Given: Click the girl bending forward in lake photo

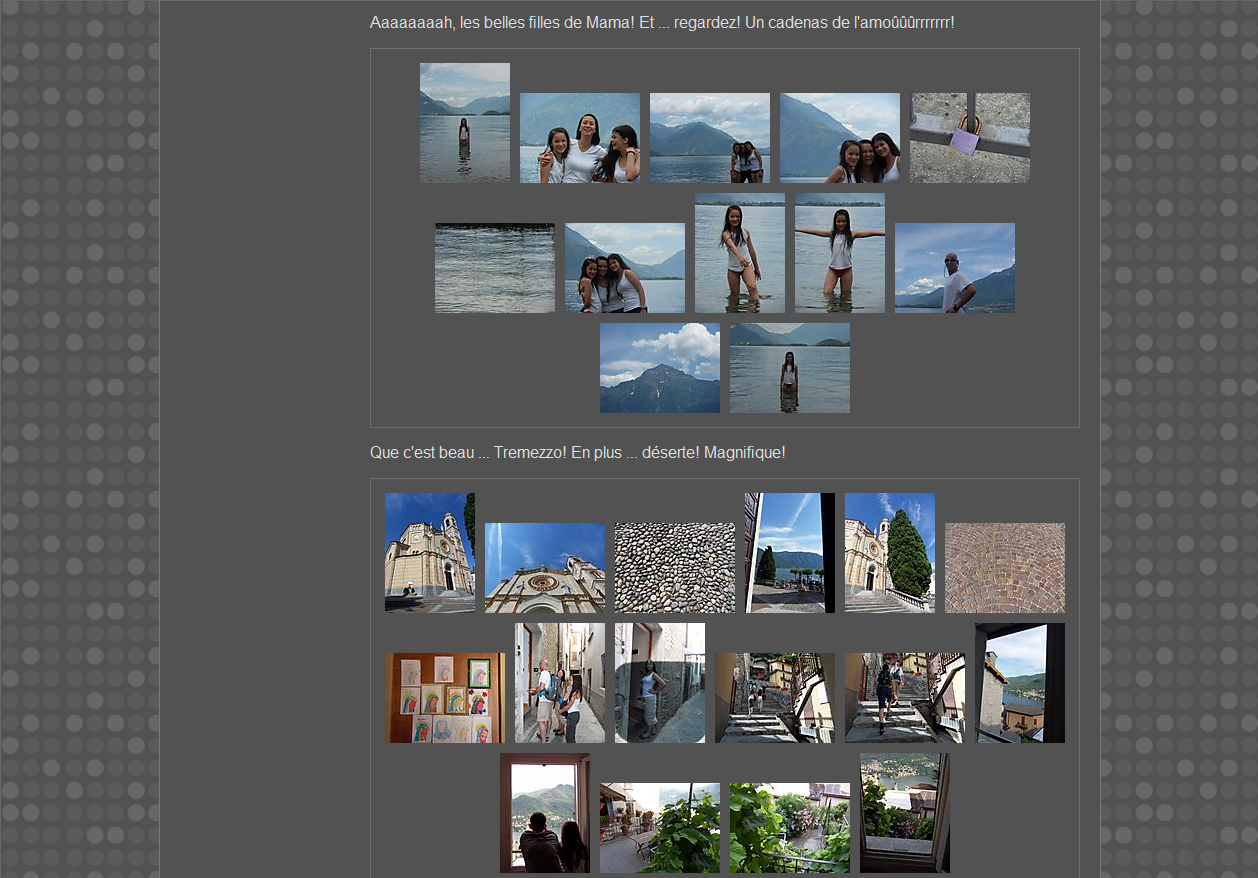Looking at the screenshot, I should (739, 253).
